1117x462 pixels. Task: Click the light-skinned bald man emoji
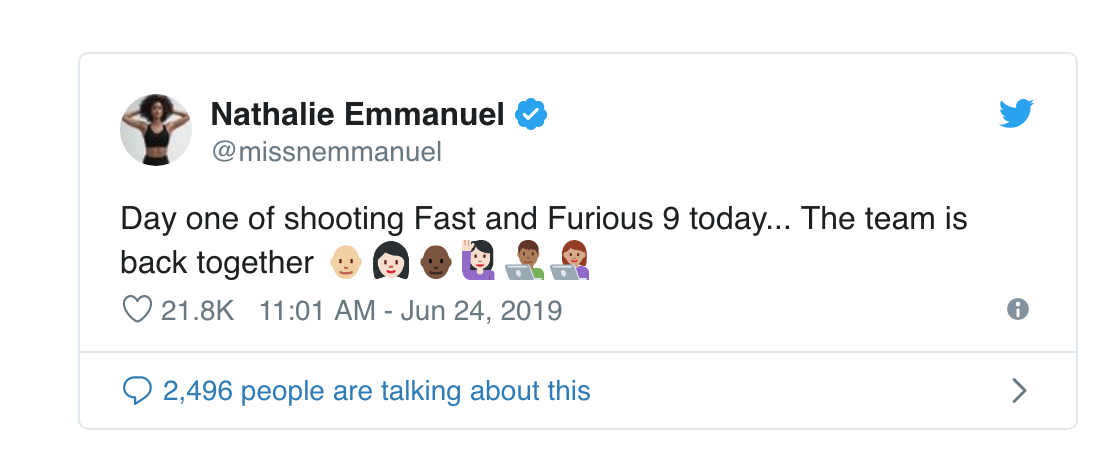[x=346, y=263]
